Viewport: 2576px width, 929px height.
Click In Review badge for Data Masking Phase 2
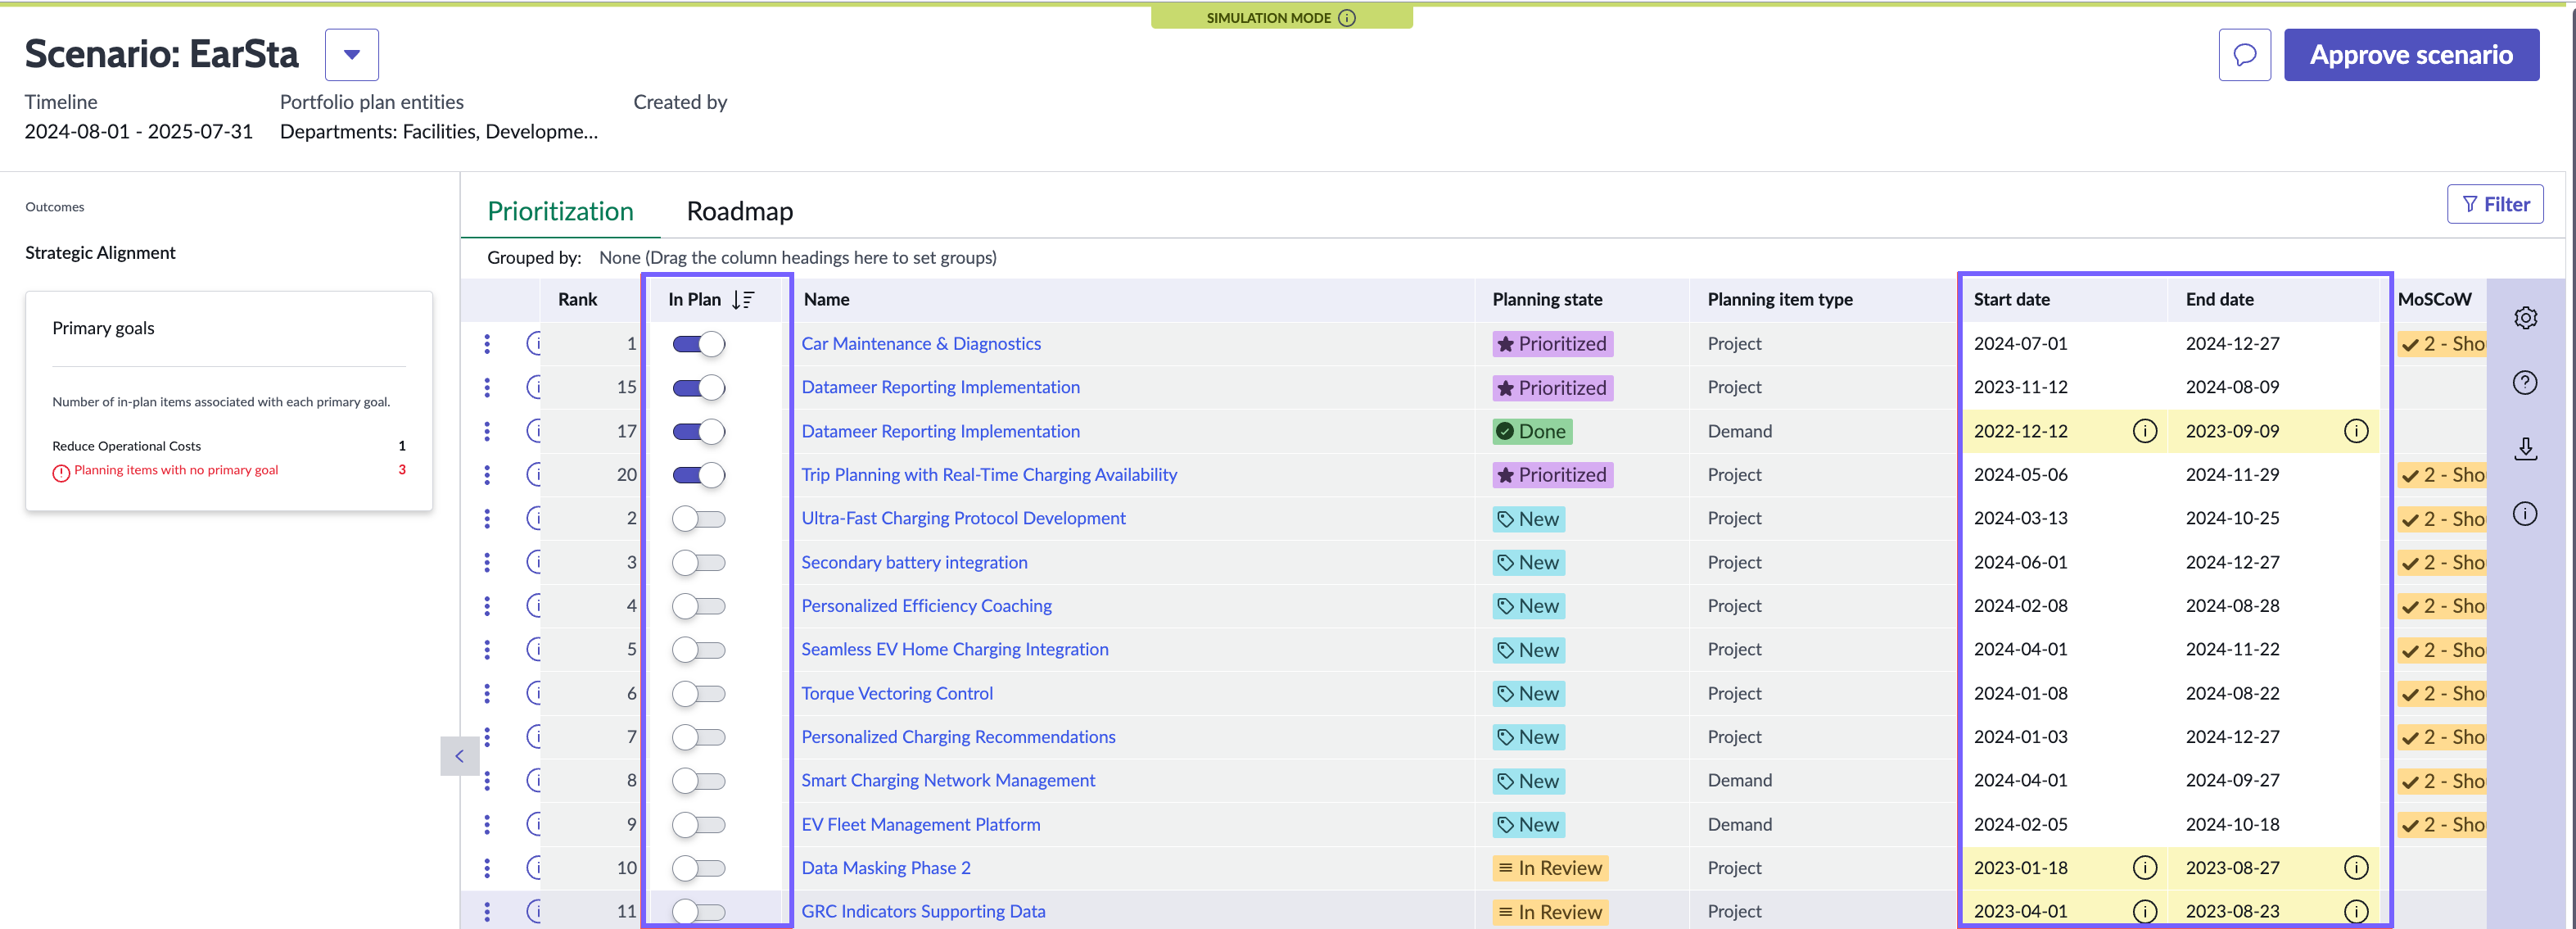pyautogui.click(x=1550, y=868)
